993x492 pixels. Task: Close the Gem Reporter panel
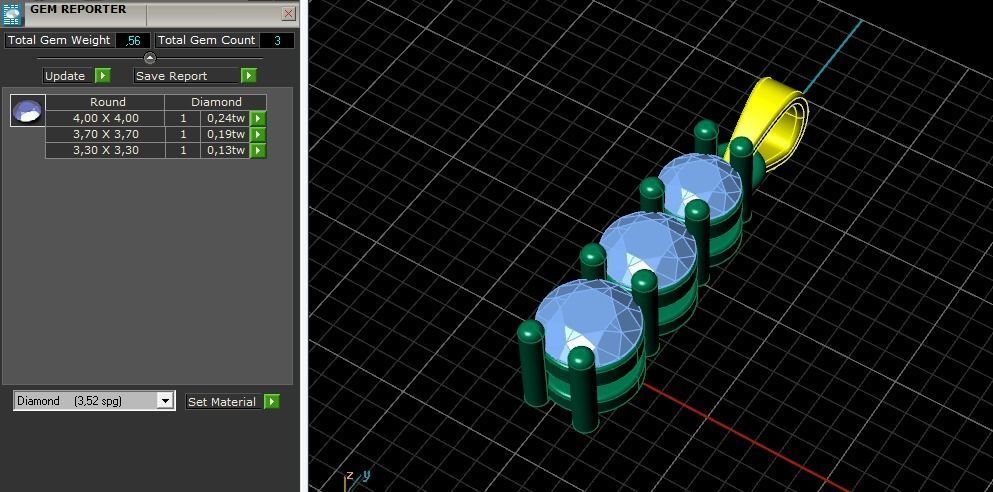[x=289, y=13]
